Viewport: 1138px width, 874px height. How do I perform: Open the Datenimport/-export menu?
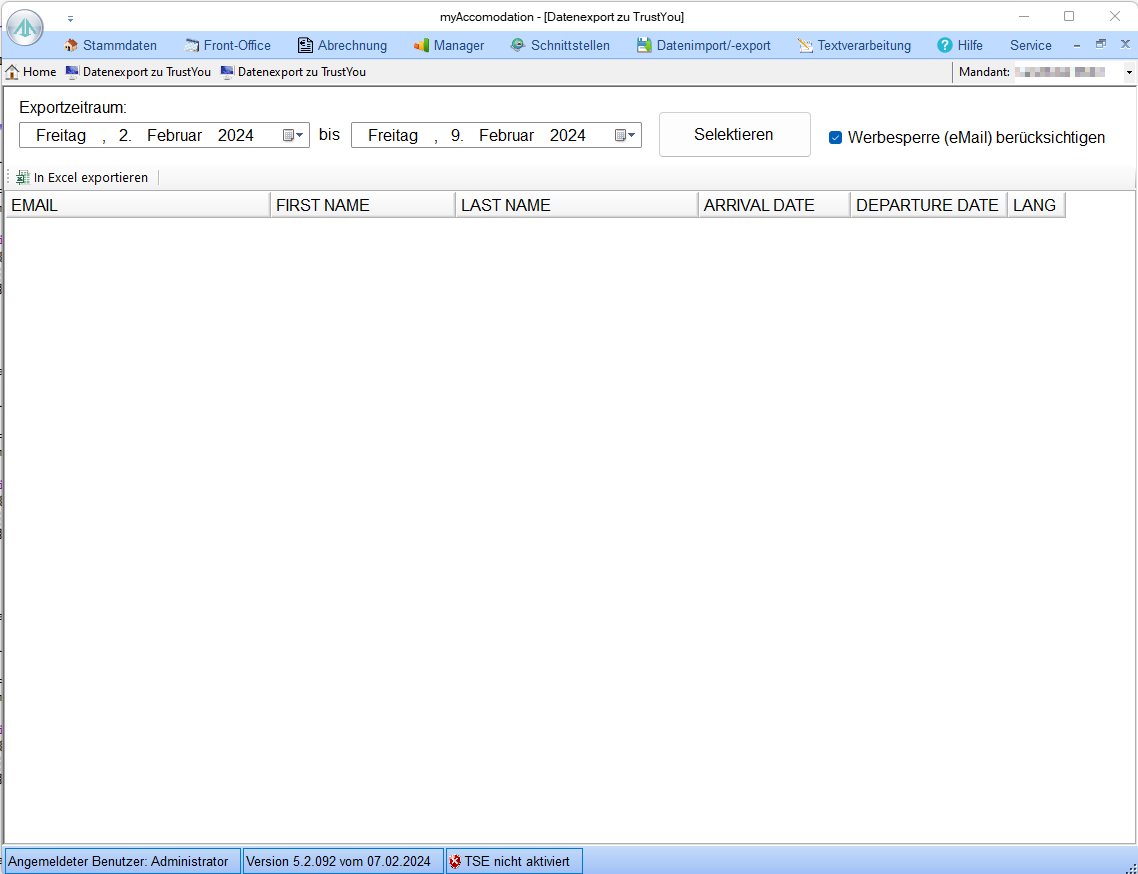tap(713, 45)
